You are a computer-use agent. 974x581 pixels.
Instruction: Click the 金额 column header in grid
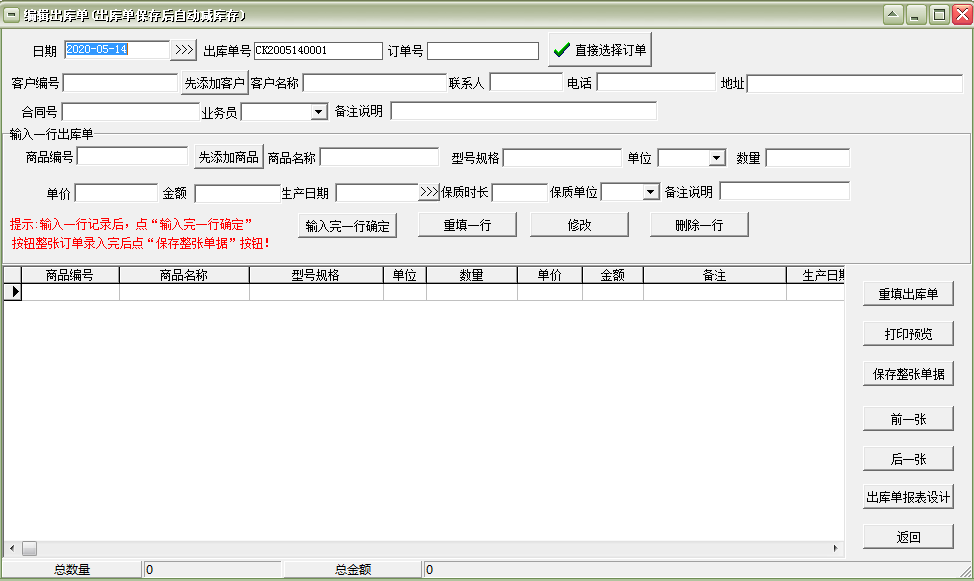pyautogui.click(x=612, y=275)
